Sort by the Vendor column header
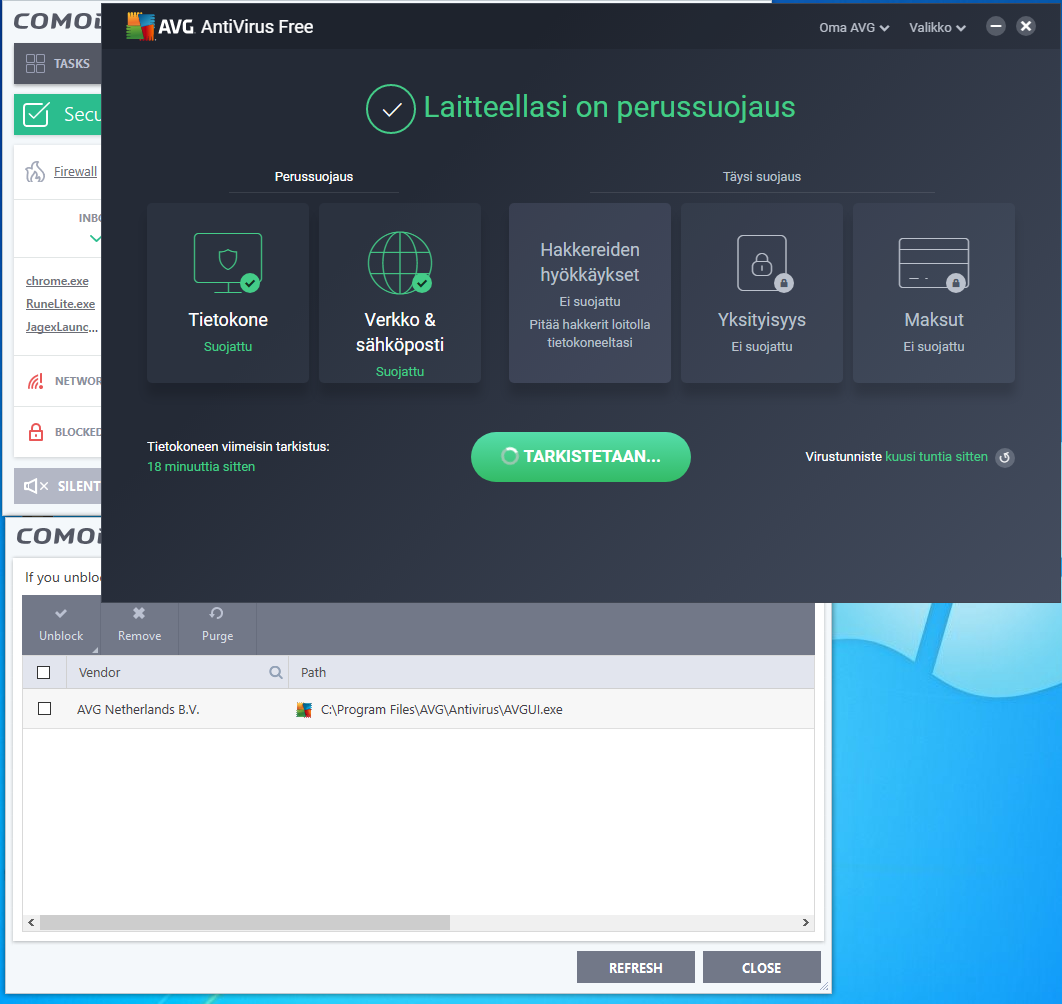The image size is (1062, 1004). point(100,673)
